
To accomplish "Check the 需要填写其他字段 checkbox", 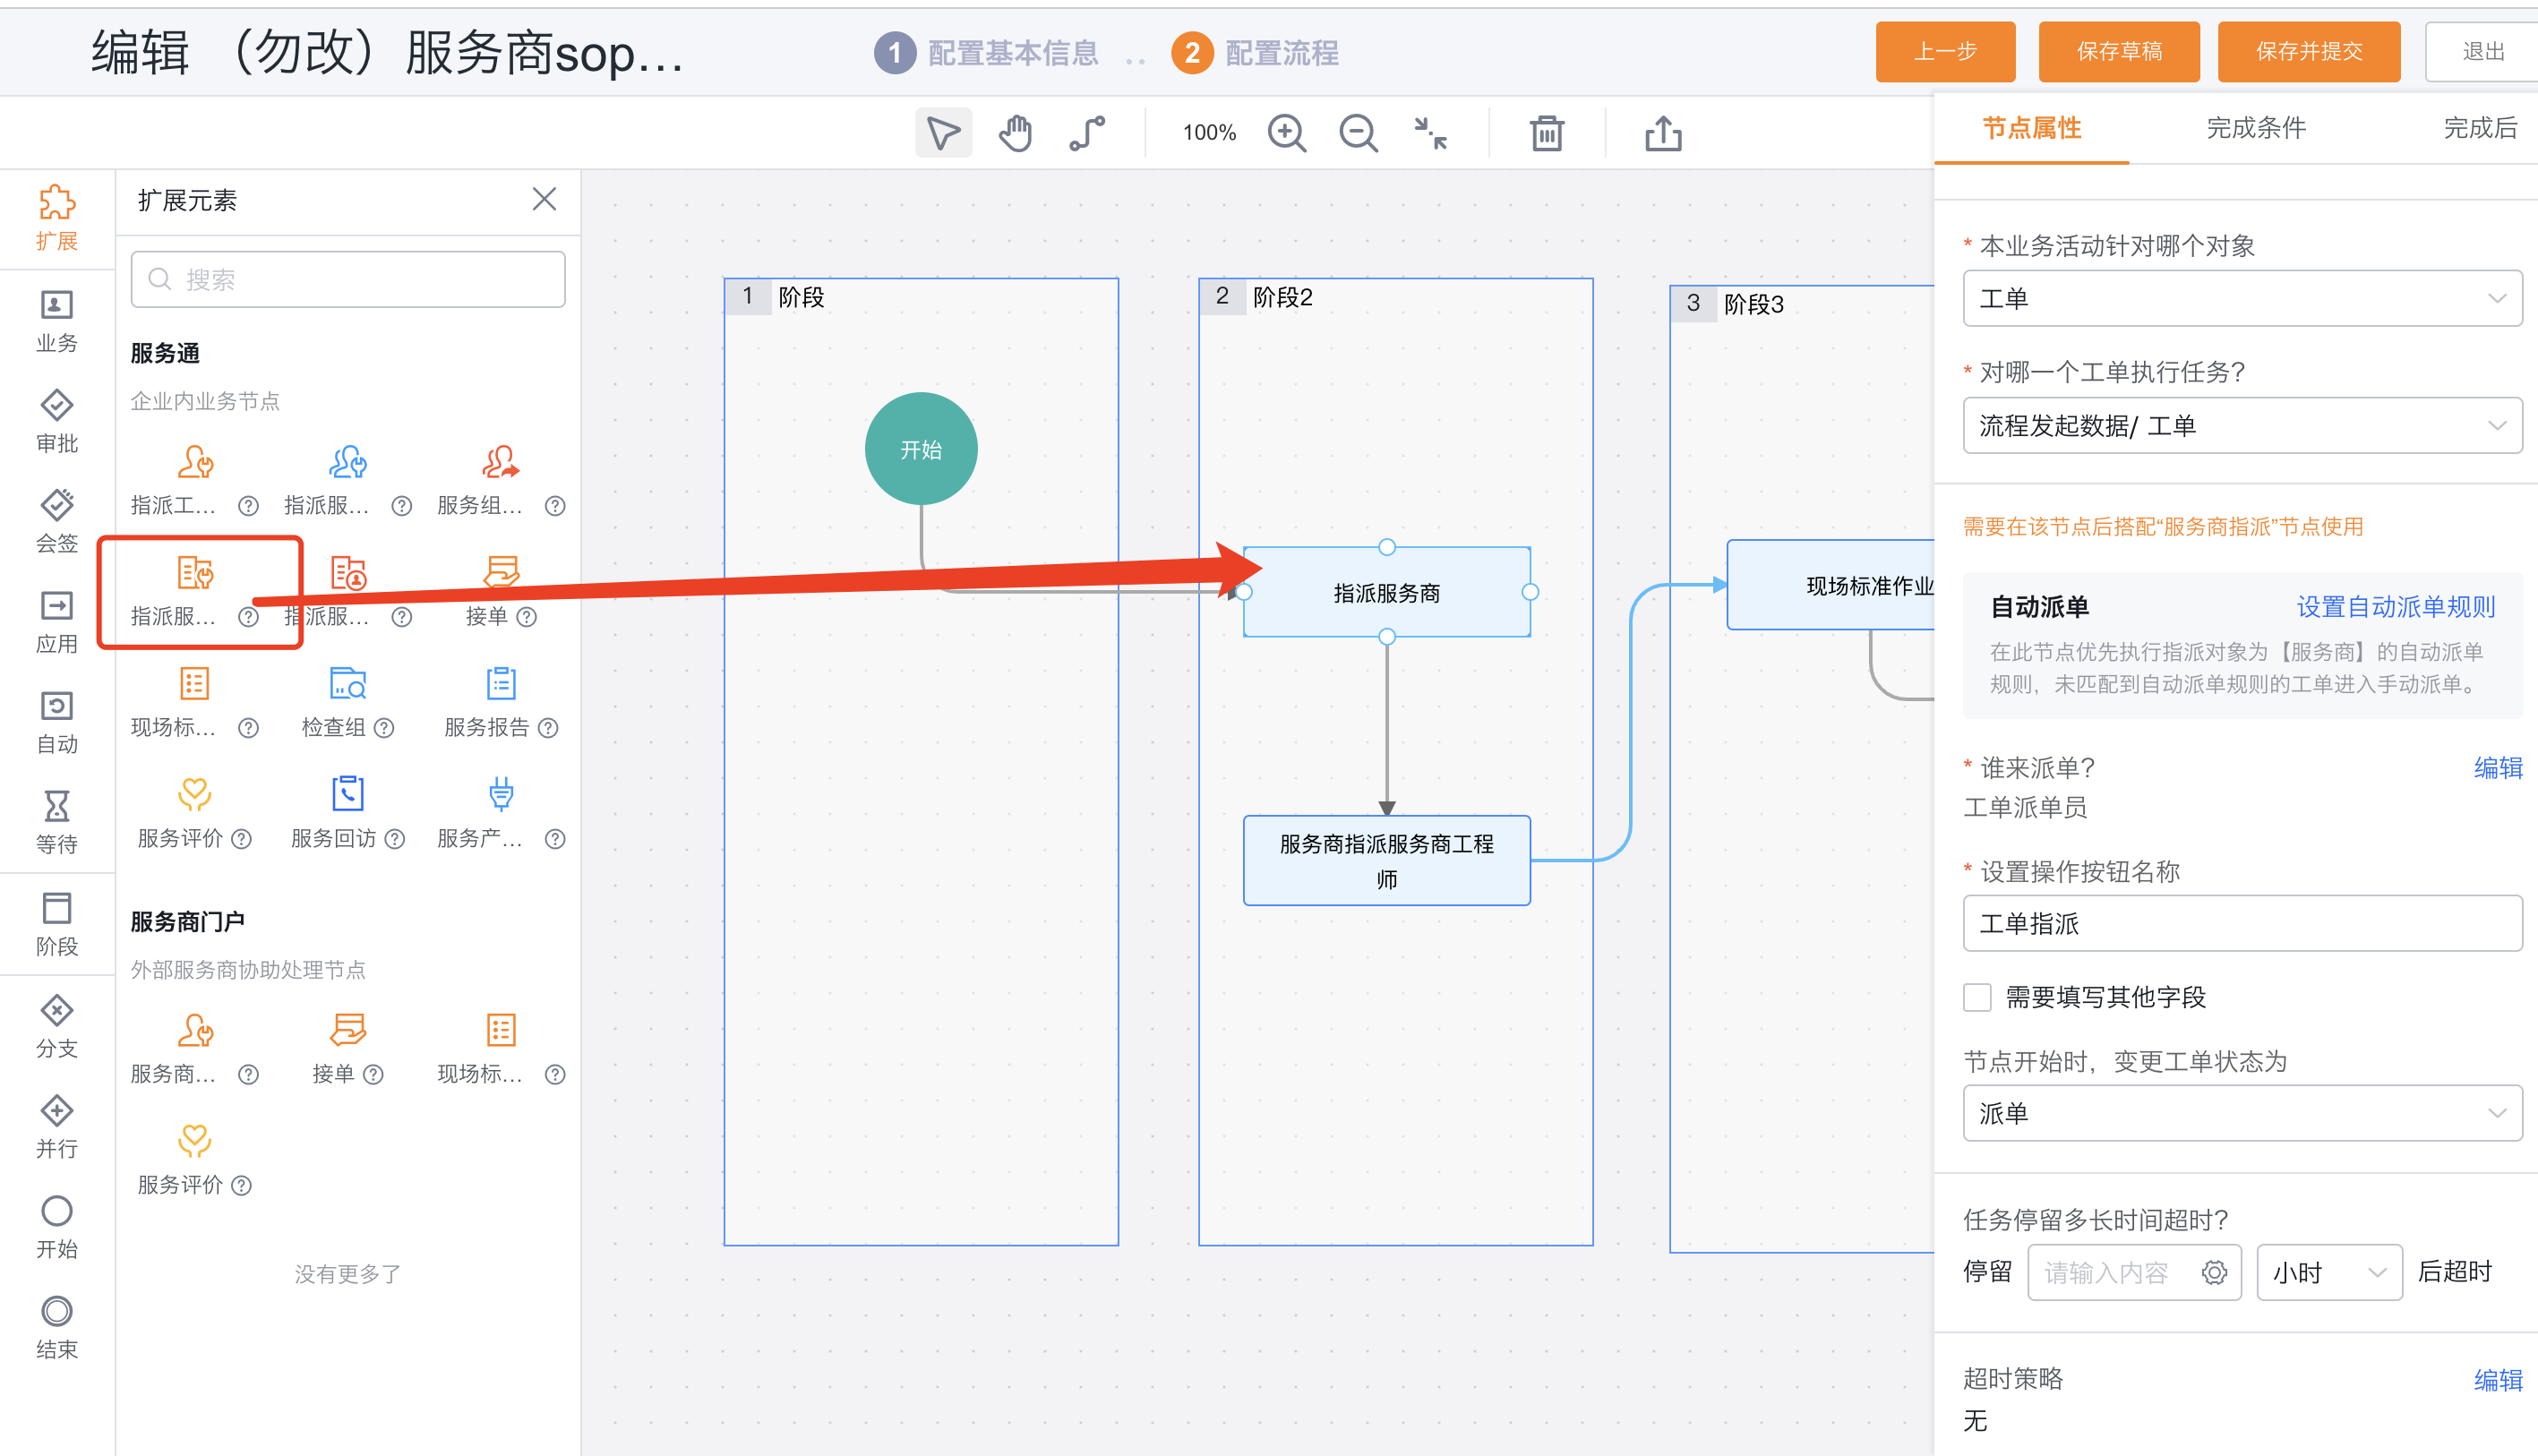I will tap(1977, 997).
